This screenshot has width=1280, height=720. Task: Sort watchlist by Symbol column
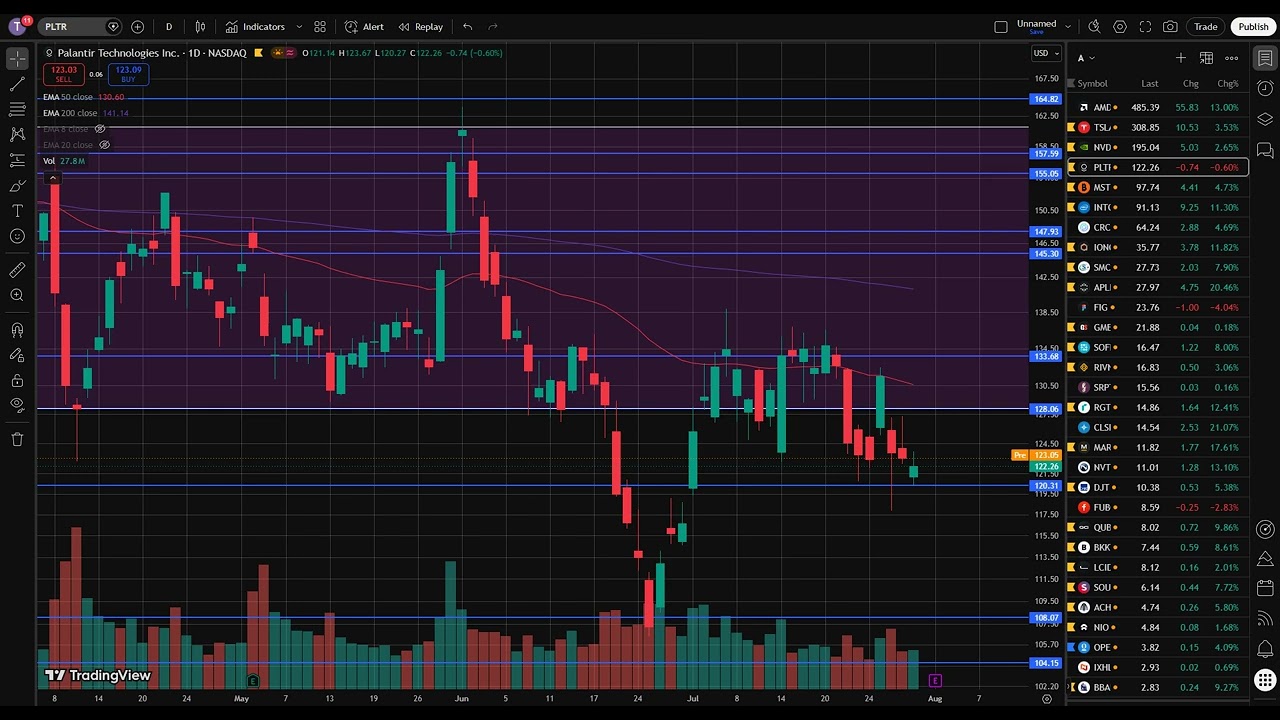click(1092, 84)
